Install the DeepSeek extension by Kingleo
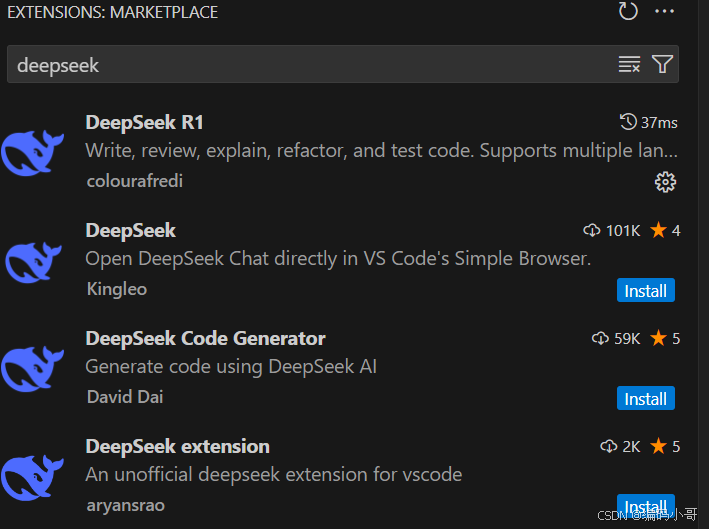 (x=646, y=290)
